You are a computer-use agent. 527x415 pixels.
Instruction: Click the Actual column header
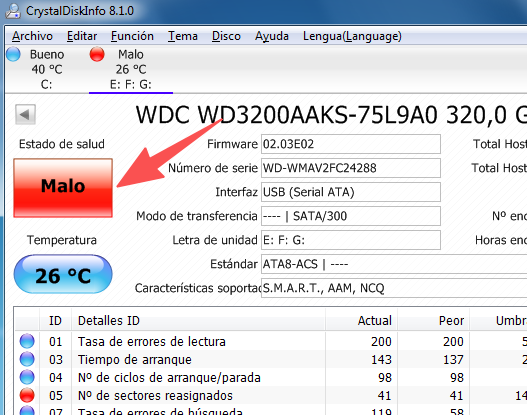click(x=361, y=320)
